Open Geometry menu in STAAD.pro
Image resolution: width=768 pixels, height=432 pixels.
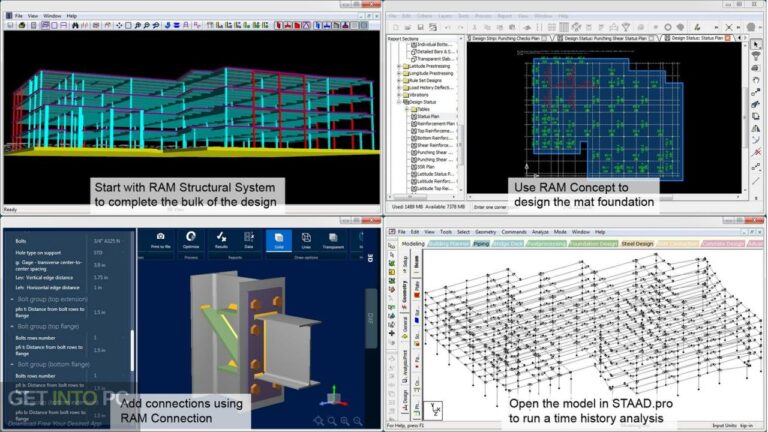pos(485,232)
